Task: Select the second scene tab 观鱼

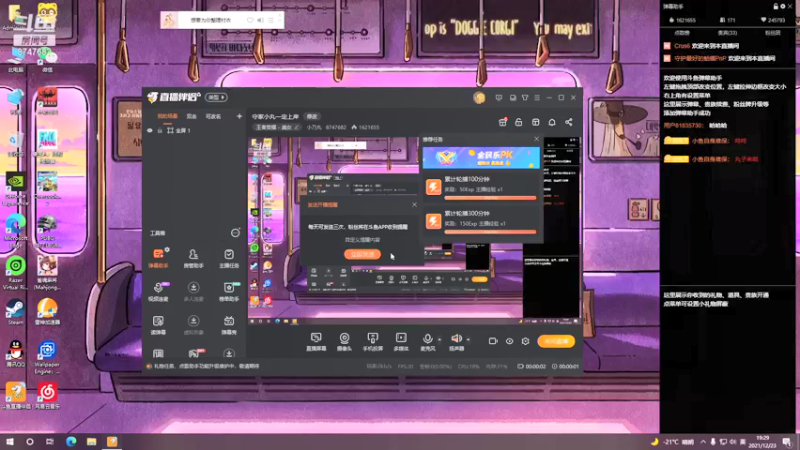Action: (191, 116)
